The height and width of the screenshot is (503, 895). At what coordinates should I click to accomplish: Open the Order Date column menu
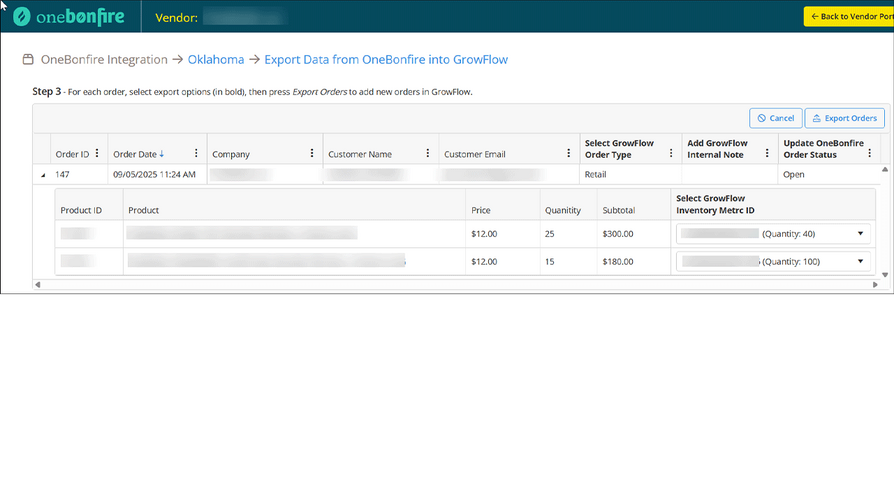[x=196, y=154]
